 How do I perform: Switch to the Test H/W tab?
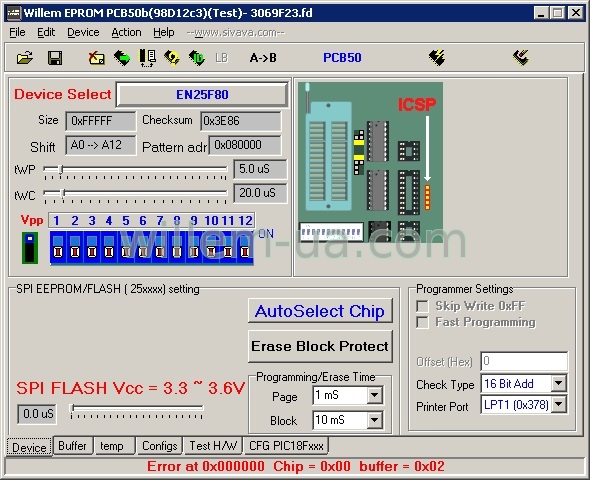[213, 446]
